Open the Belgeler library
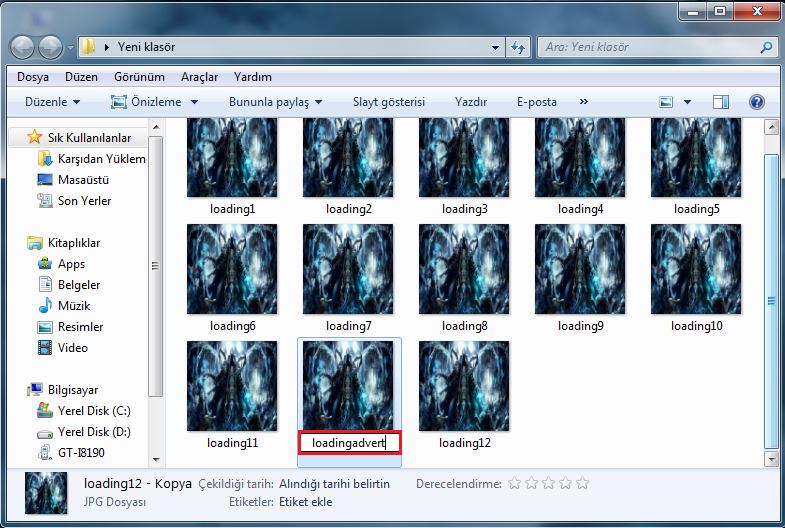The height and width of the screenshot is (528, 785). (x=69, y=285)
